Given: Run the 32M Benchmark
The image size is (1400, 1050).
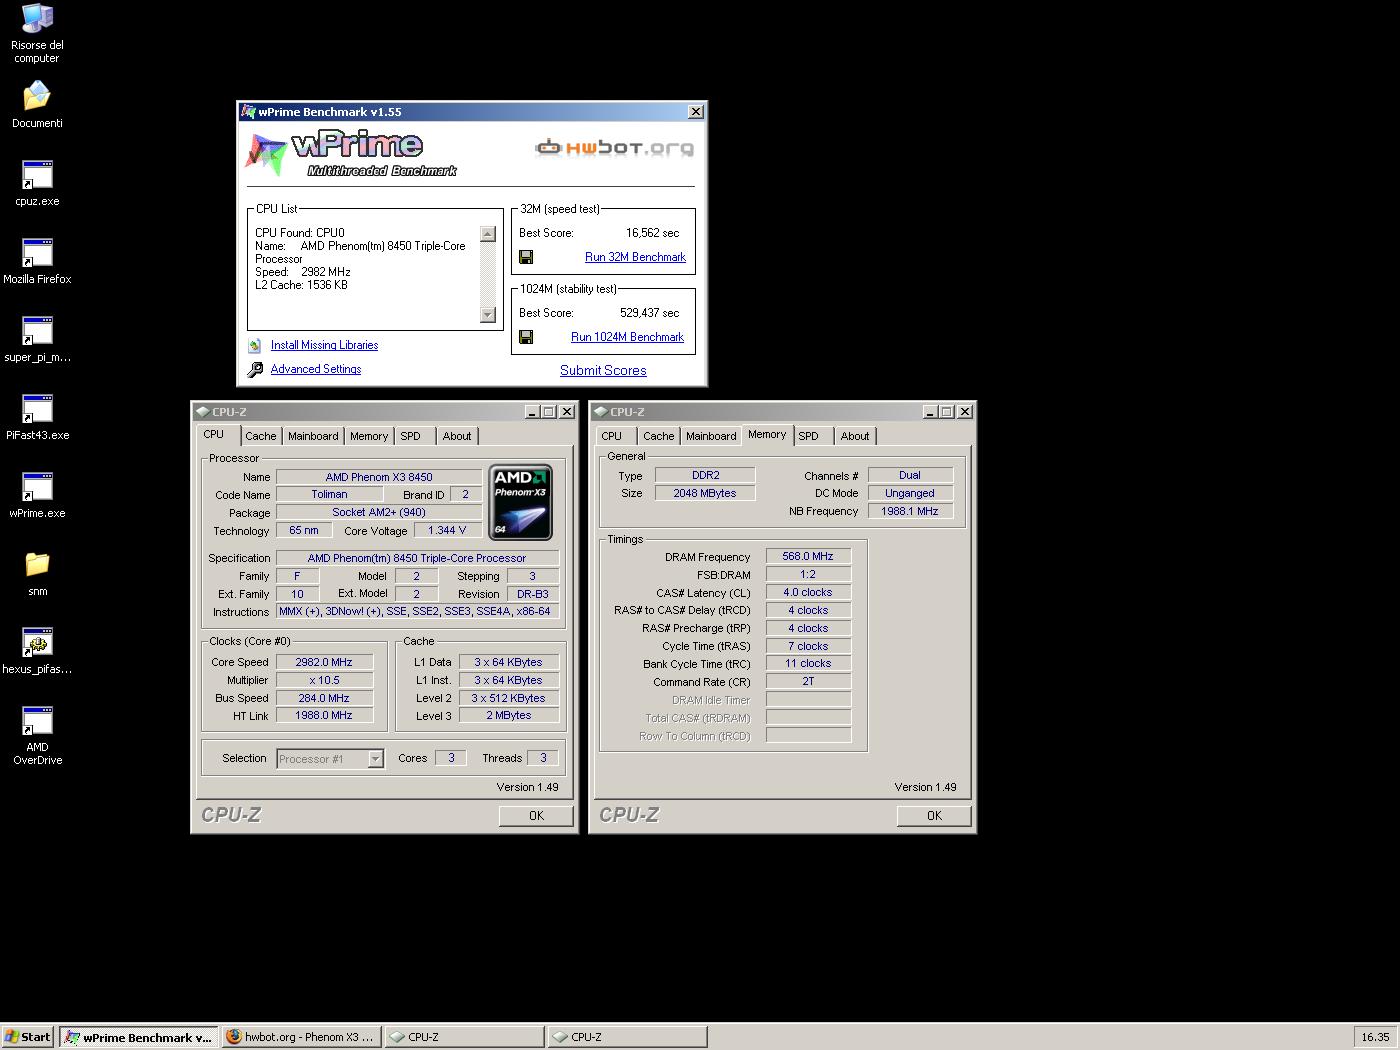Looking at the screenshot, I should coord(635,257).
